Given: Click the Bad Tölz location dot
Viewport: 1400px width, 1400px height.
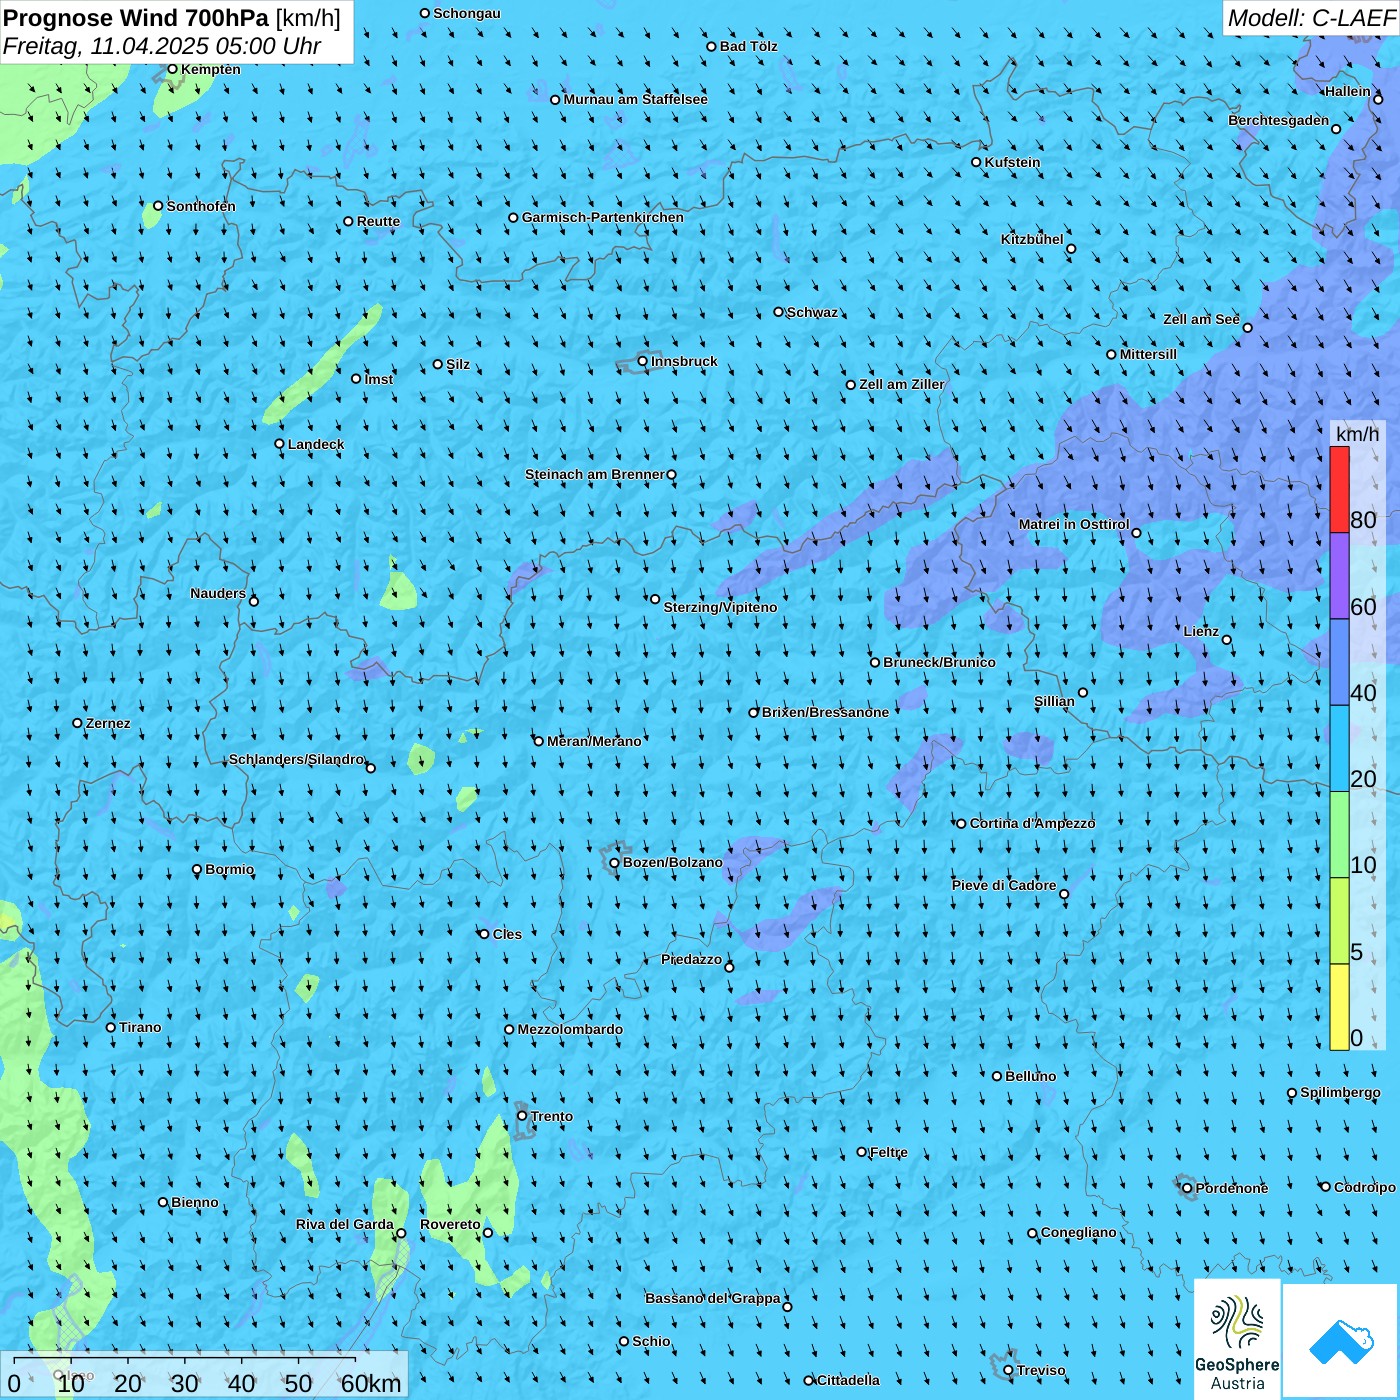Looking at the screenshot, I should pos(711,46).
